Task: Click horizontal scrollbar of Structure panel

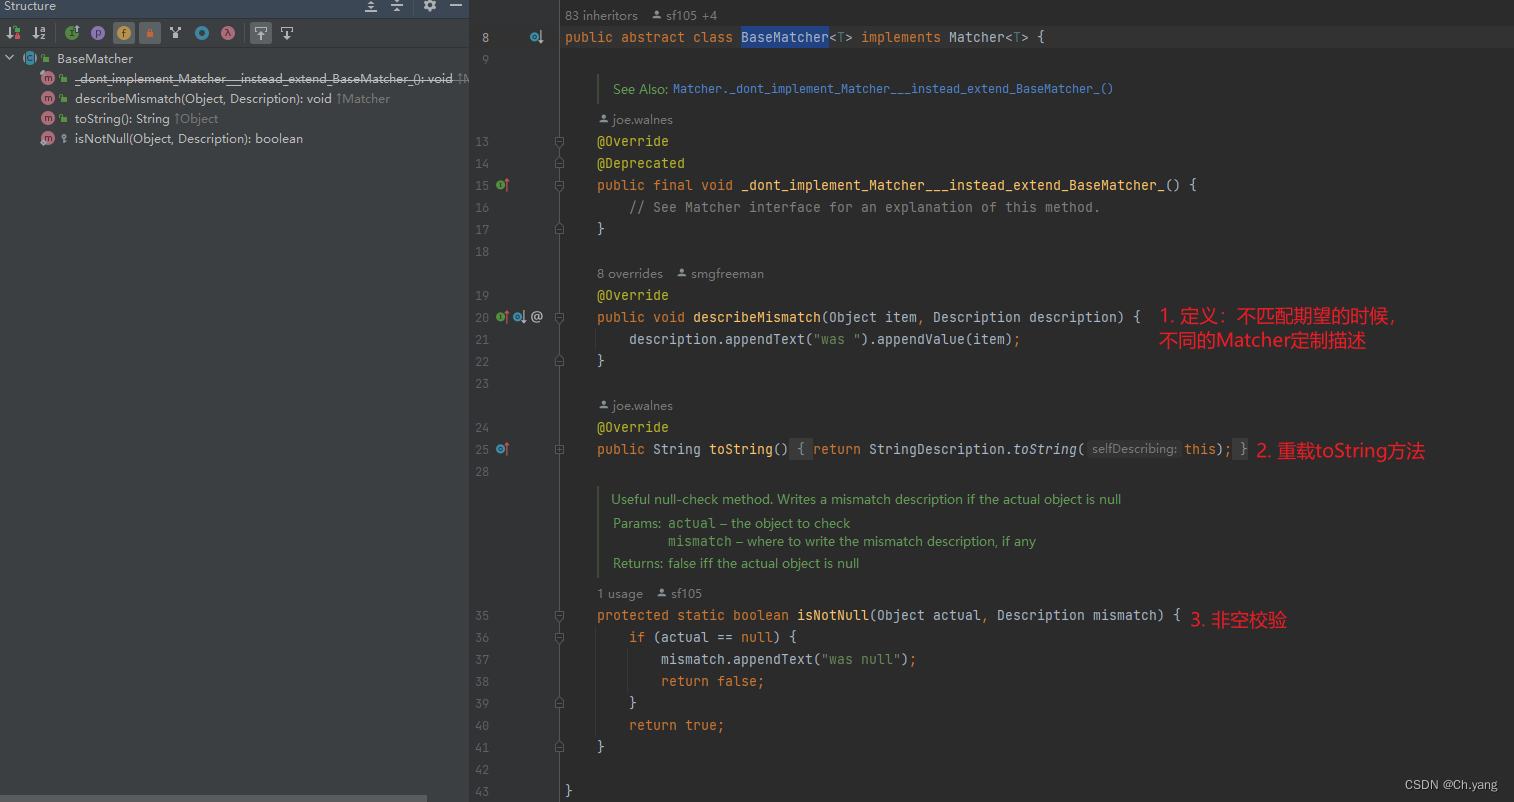Action: click(x=213, y=798)
